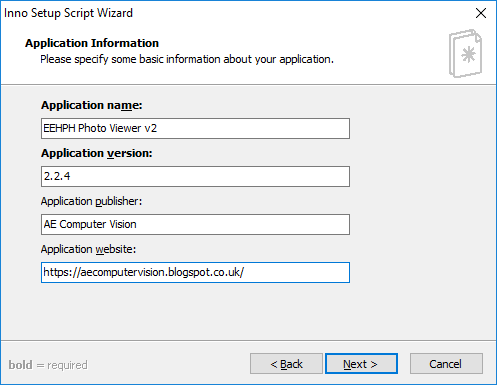The image size is (497, 385).
Task: Return to the previous step with Back
Action: click(286, 364)
